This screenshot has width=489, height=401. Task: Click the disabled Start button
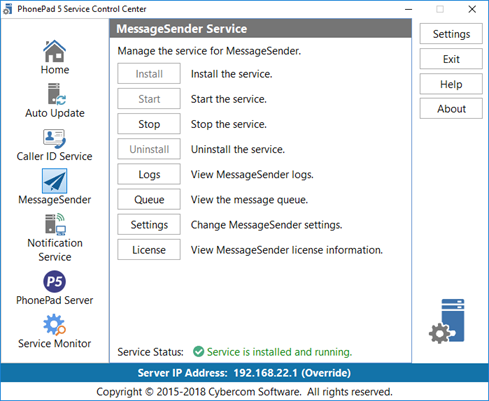149,99
